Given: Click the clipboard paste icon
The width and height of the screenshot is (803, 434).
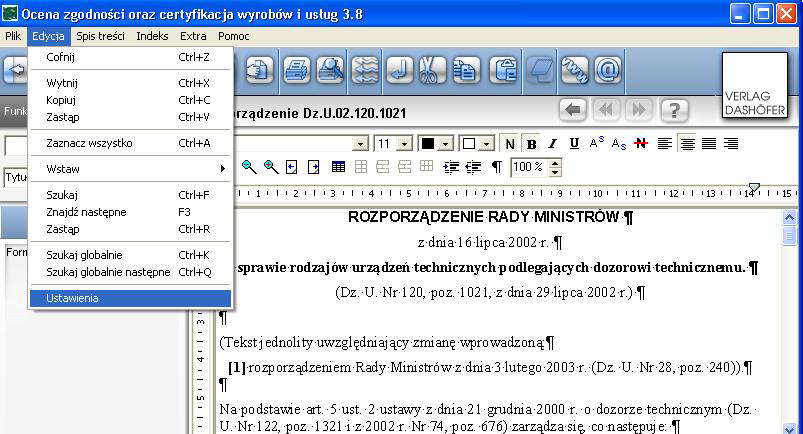Looking at the screenshot, I should pyautogui.click(x=504, y=69).
